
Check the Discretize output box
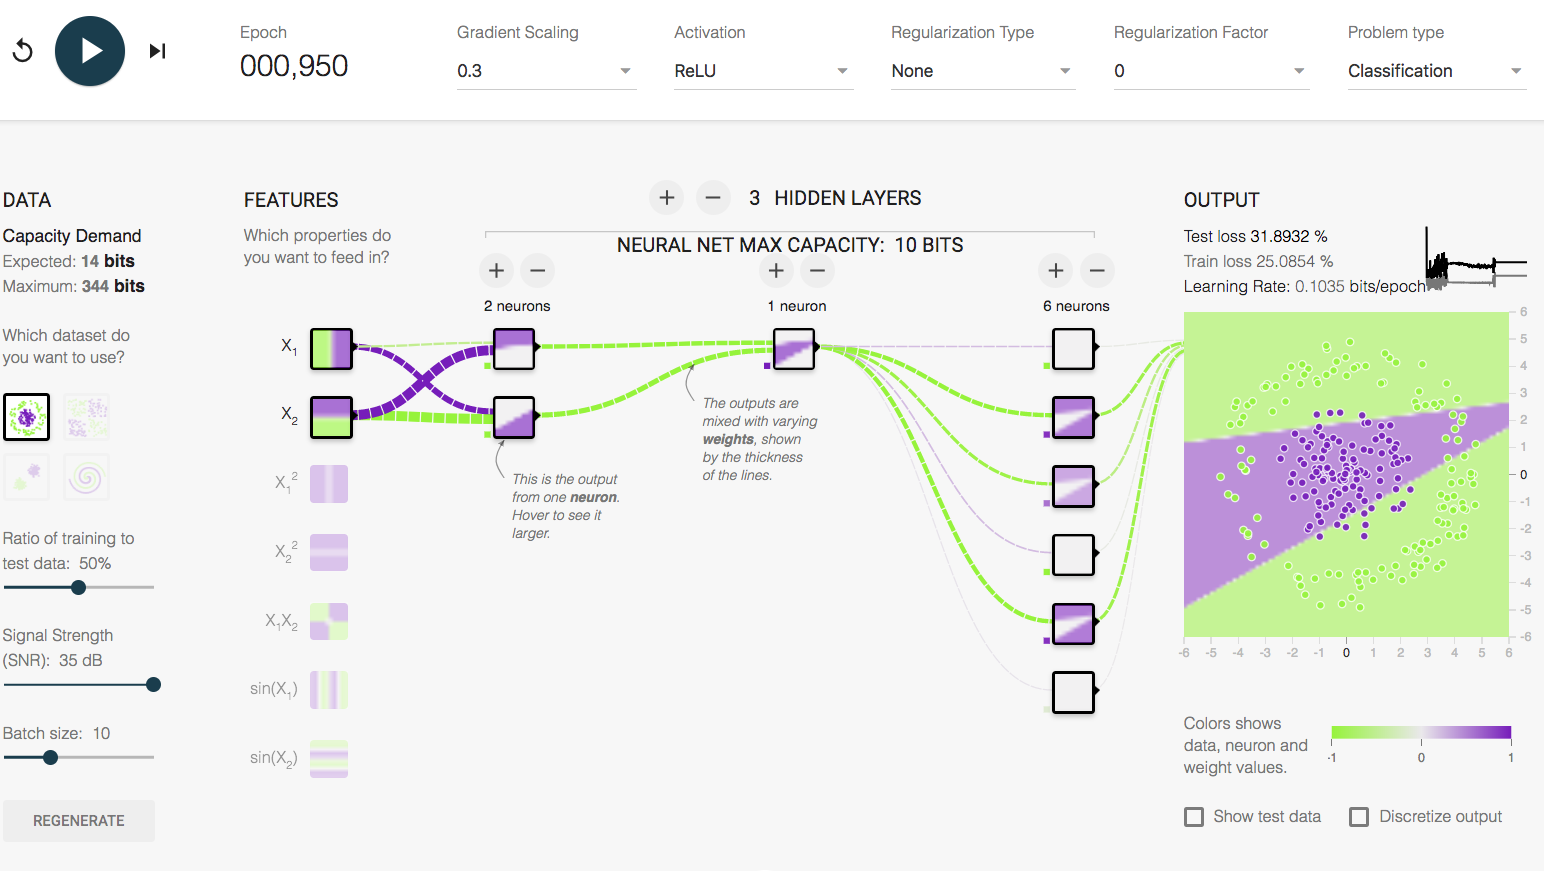[1359, 817]
